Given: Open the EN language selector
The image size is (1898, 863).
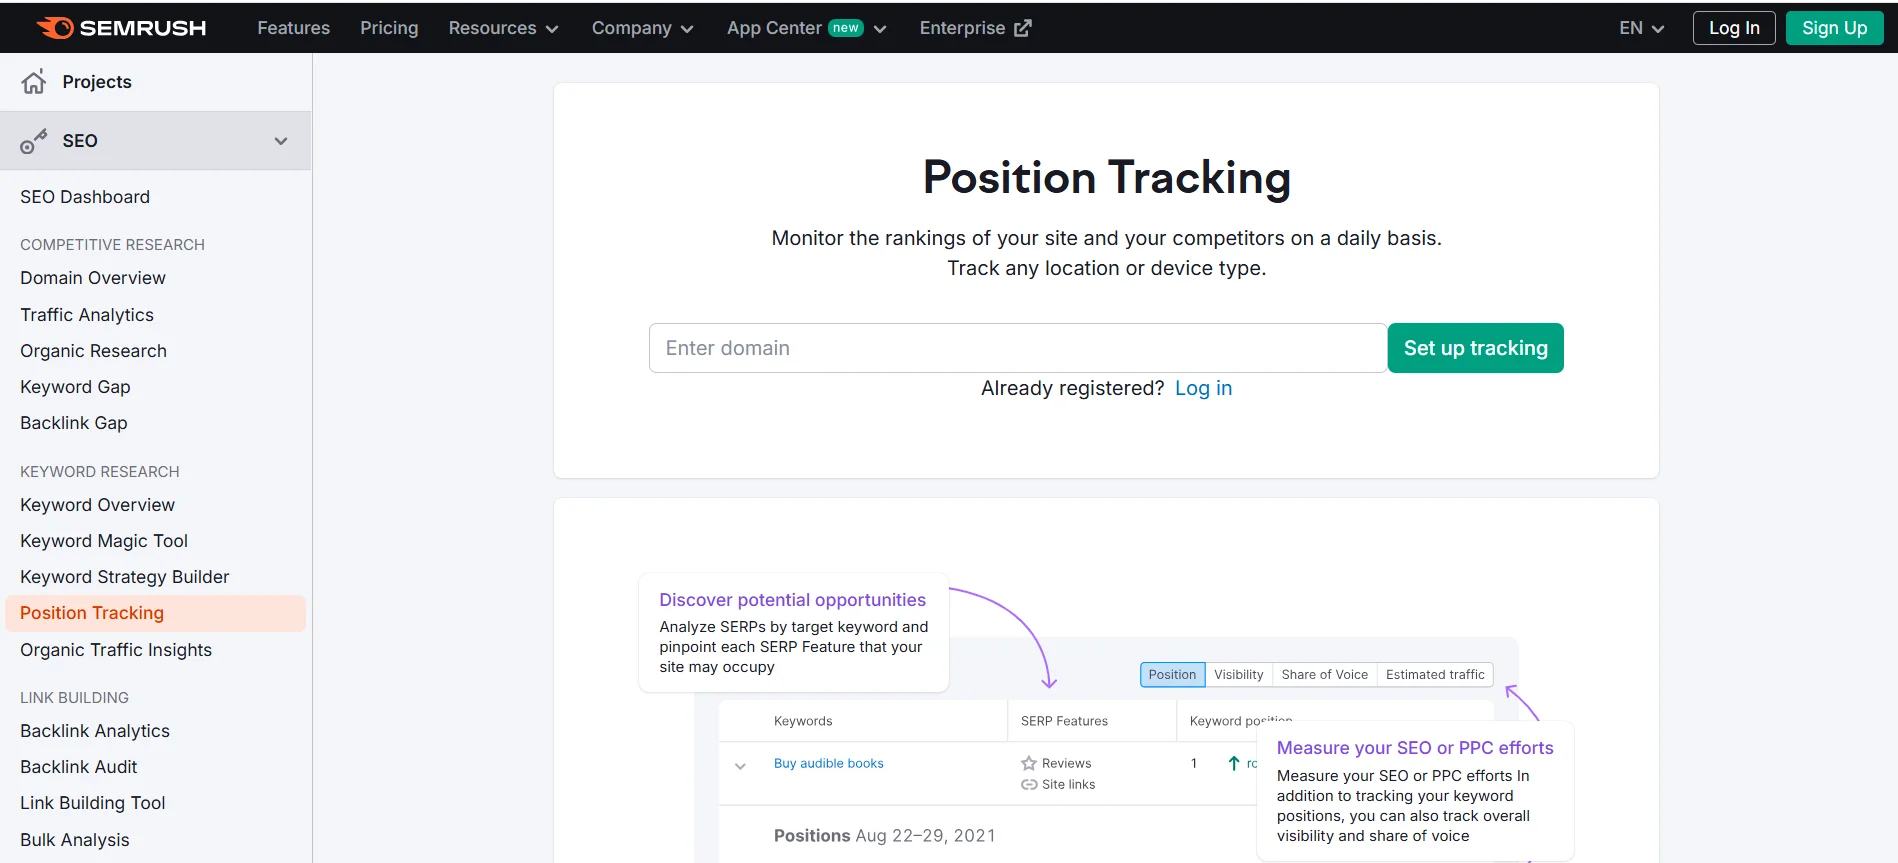Looking at the screenshot, I should 1641,28.
